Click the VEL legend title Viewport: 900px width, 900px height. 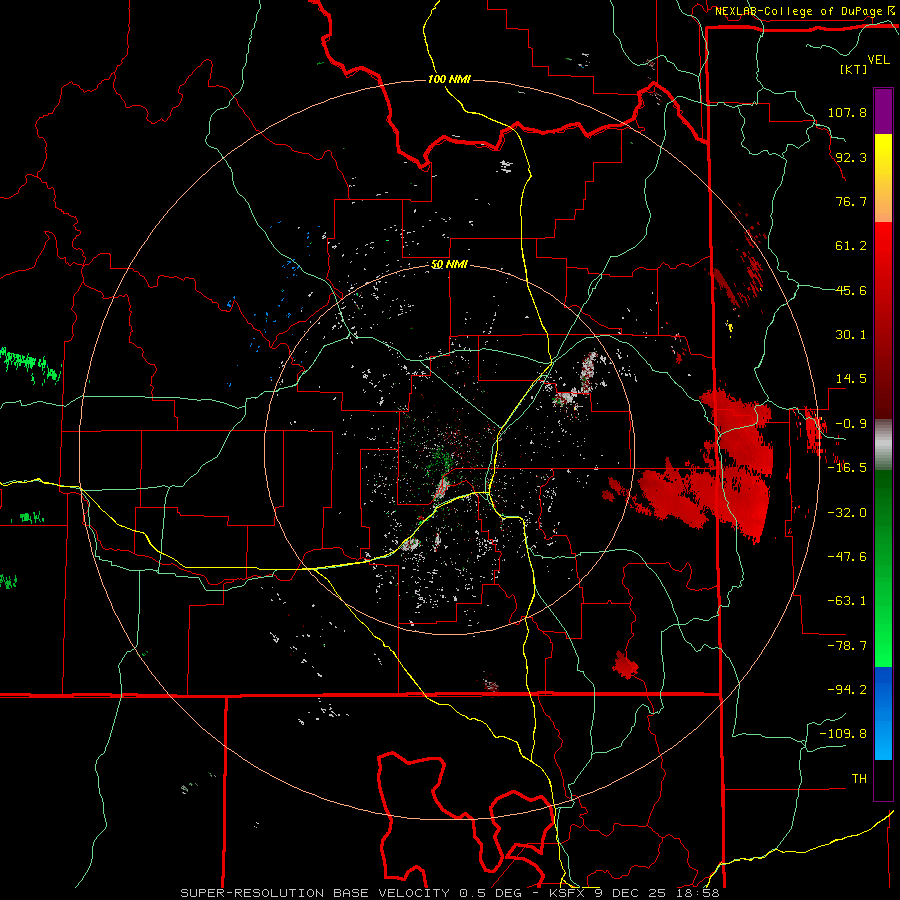pyautogui.click(x=878, y=60)
